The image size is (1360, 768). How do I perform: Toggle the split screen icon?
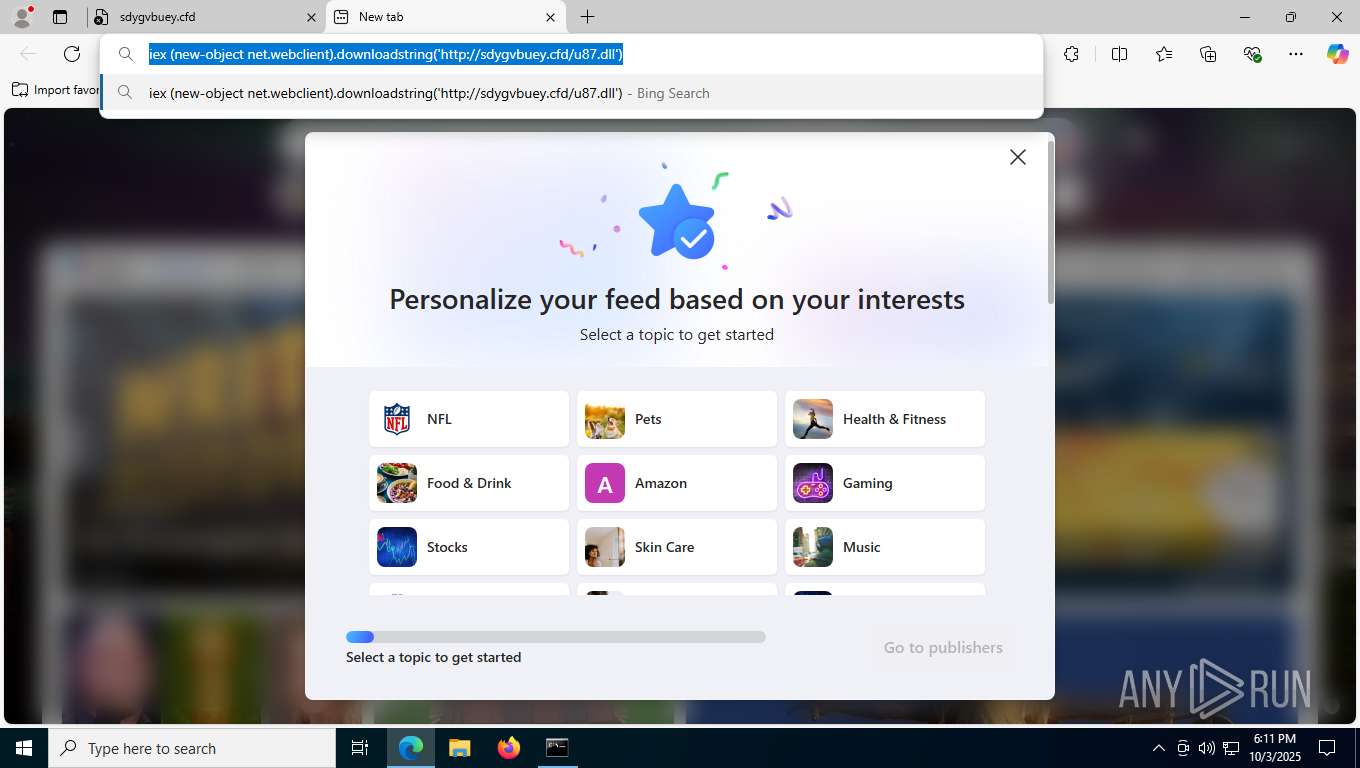click(x=1120, y=54)
